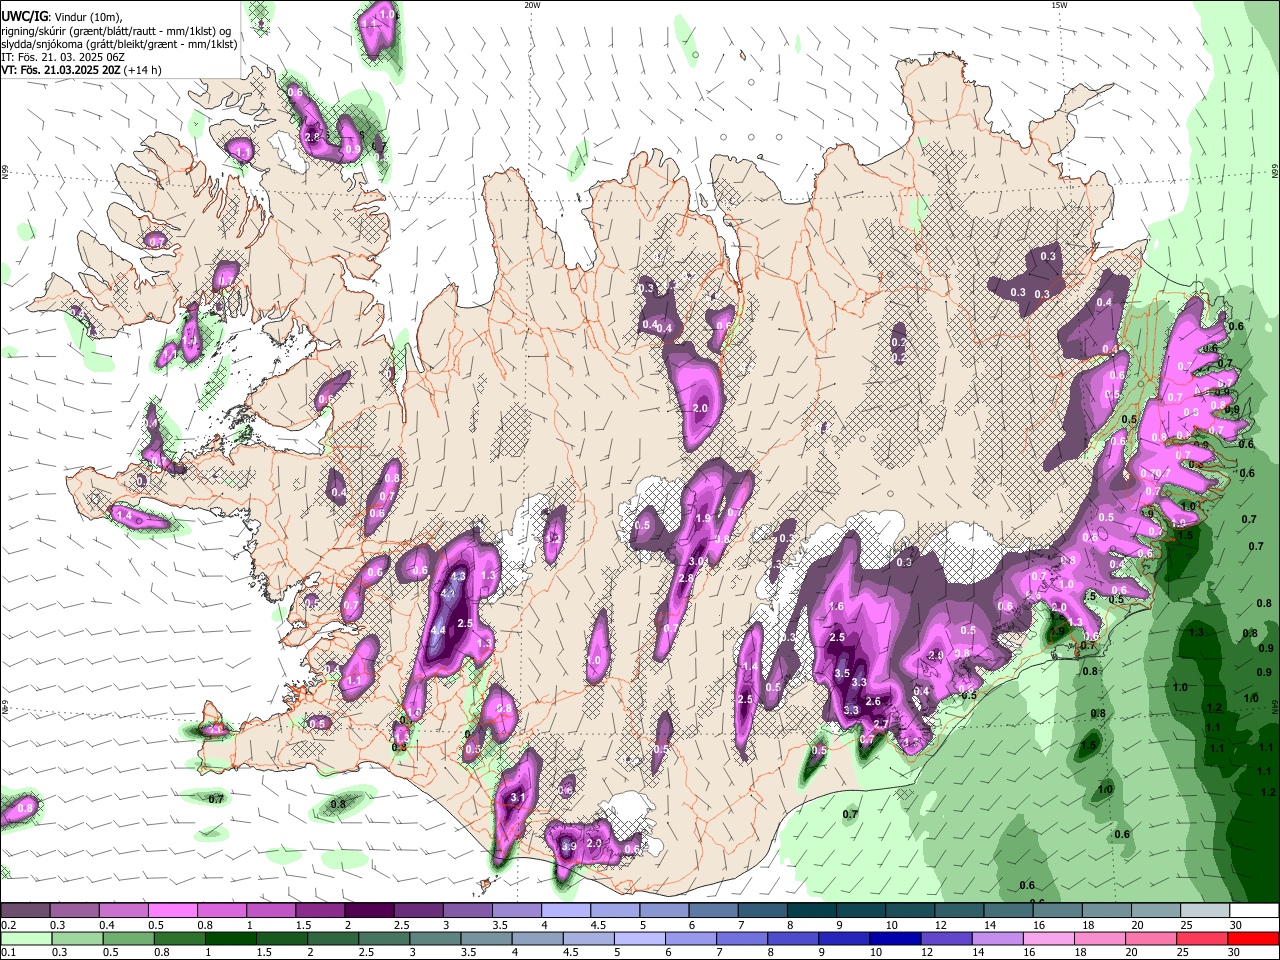Click the white swatch above 30 in snow legend
The width and height of the screenshot is (1280, 960).
pyautogui.click(x=1254, y=910)
